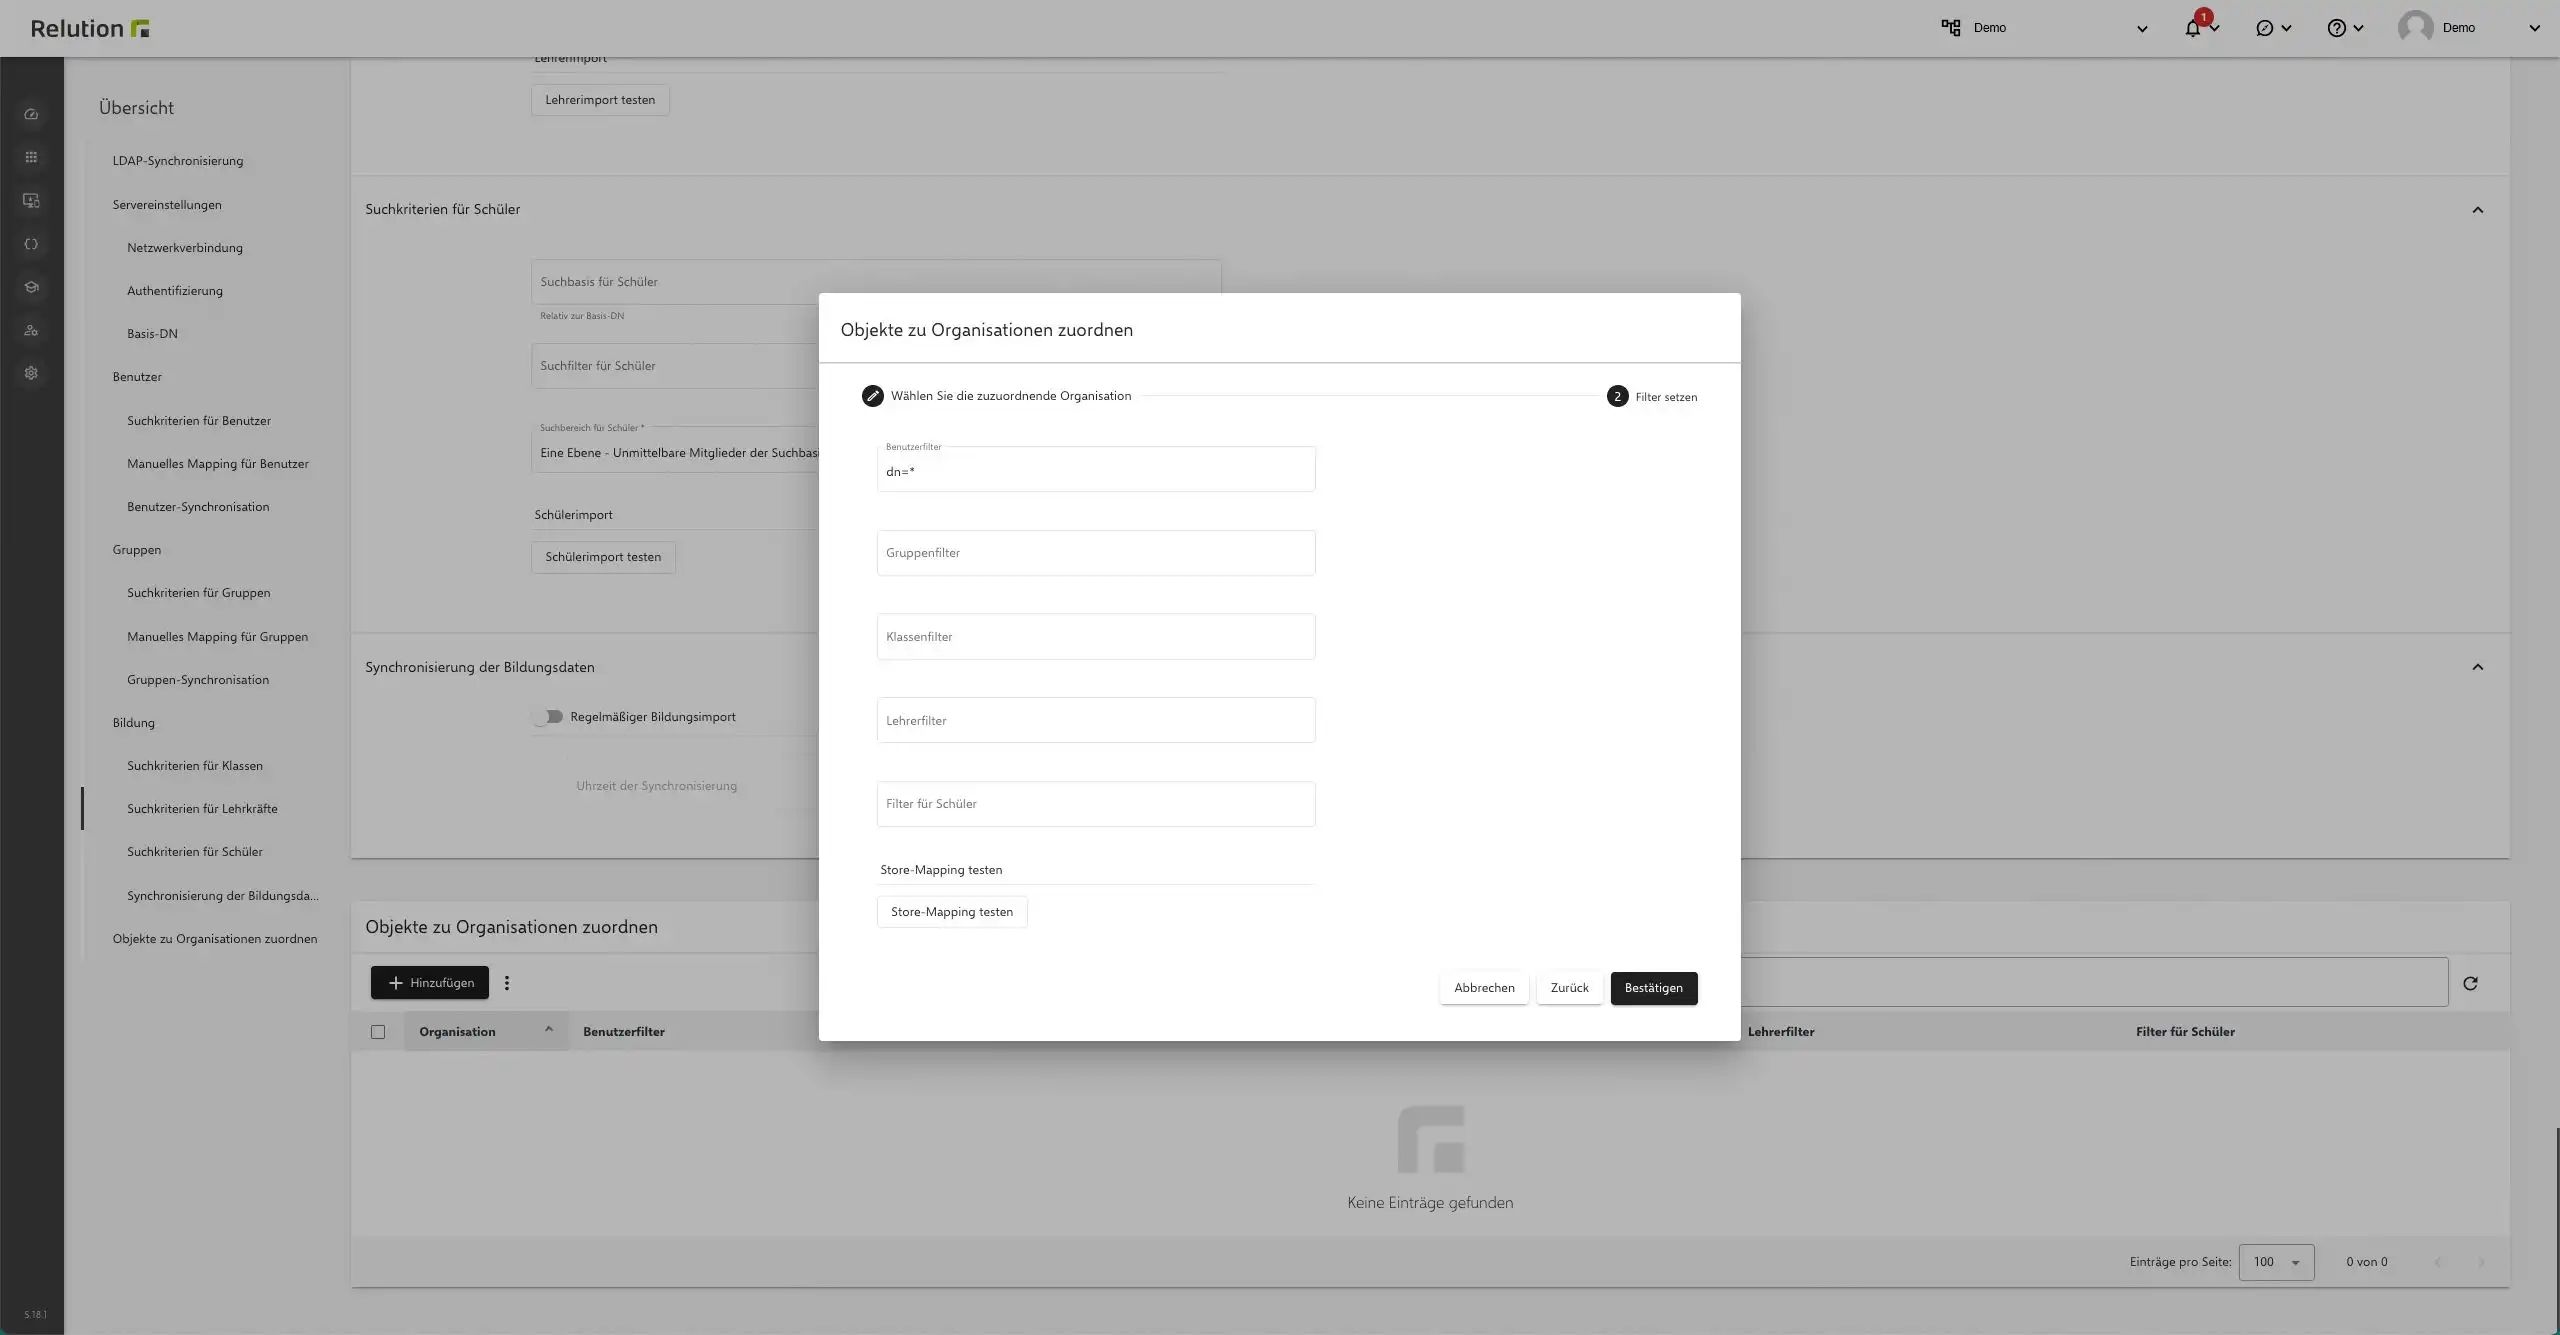Select Servereinstellungen in overview
The width and height of the screenshot is (2560, 1335).
coord(167,205)
